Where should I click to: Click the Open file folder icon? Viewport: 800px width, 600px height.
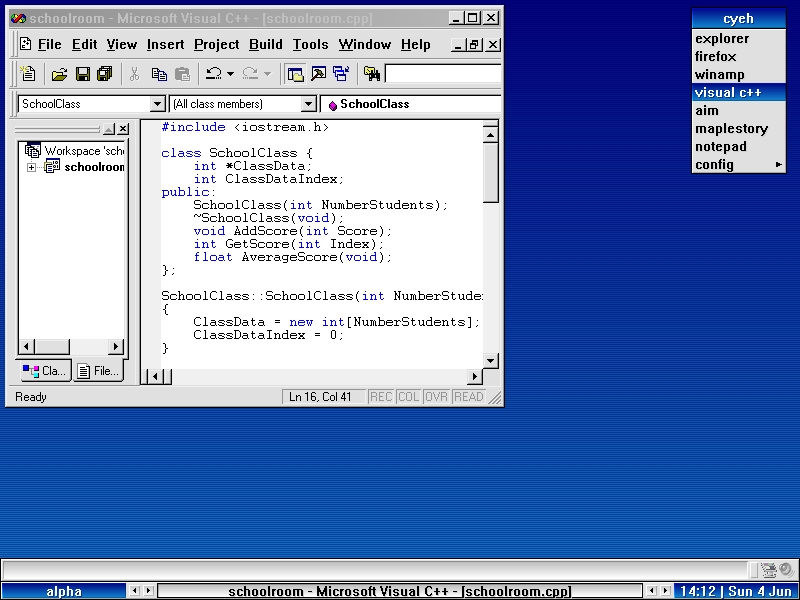[59, 74]
